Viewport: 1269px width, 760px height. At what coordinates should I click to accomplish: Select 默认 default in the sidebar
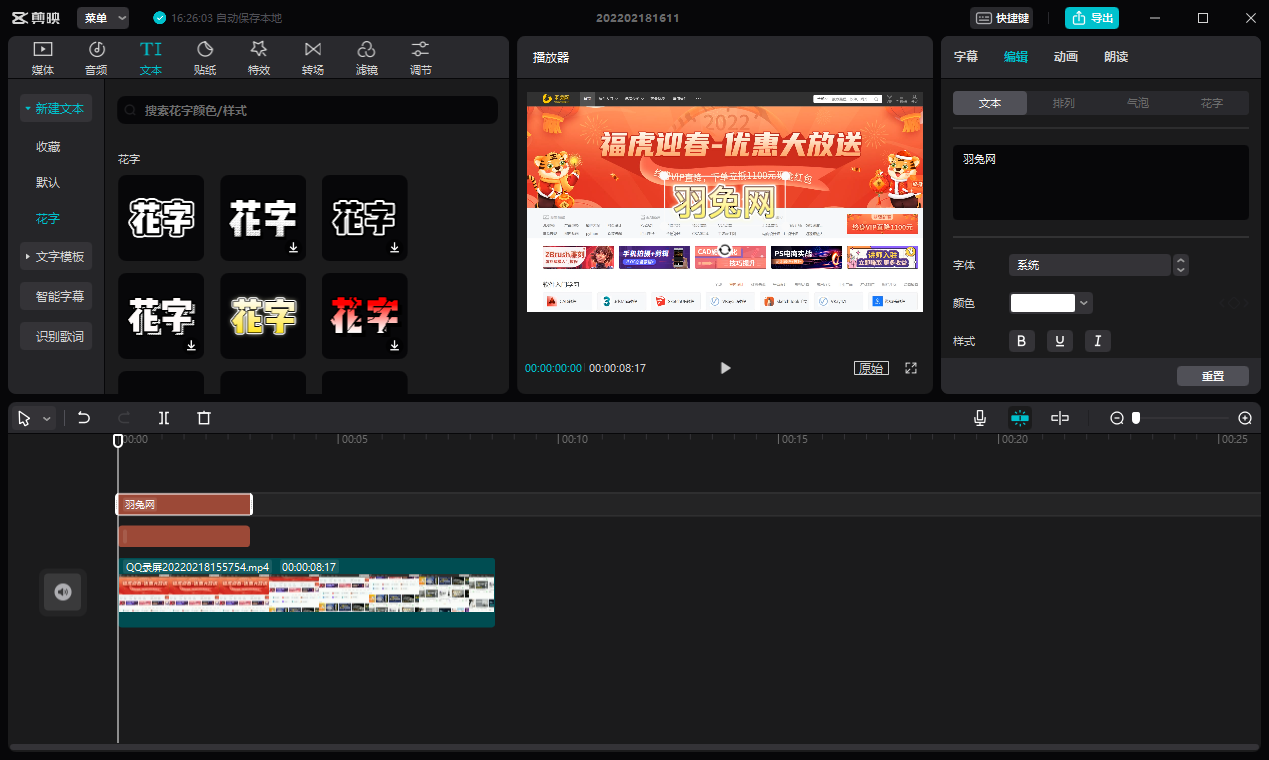pyautogui.click(x=48, y=182)
